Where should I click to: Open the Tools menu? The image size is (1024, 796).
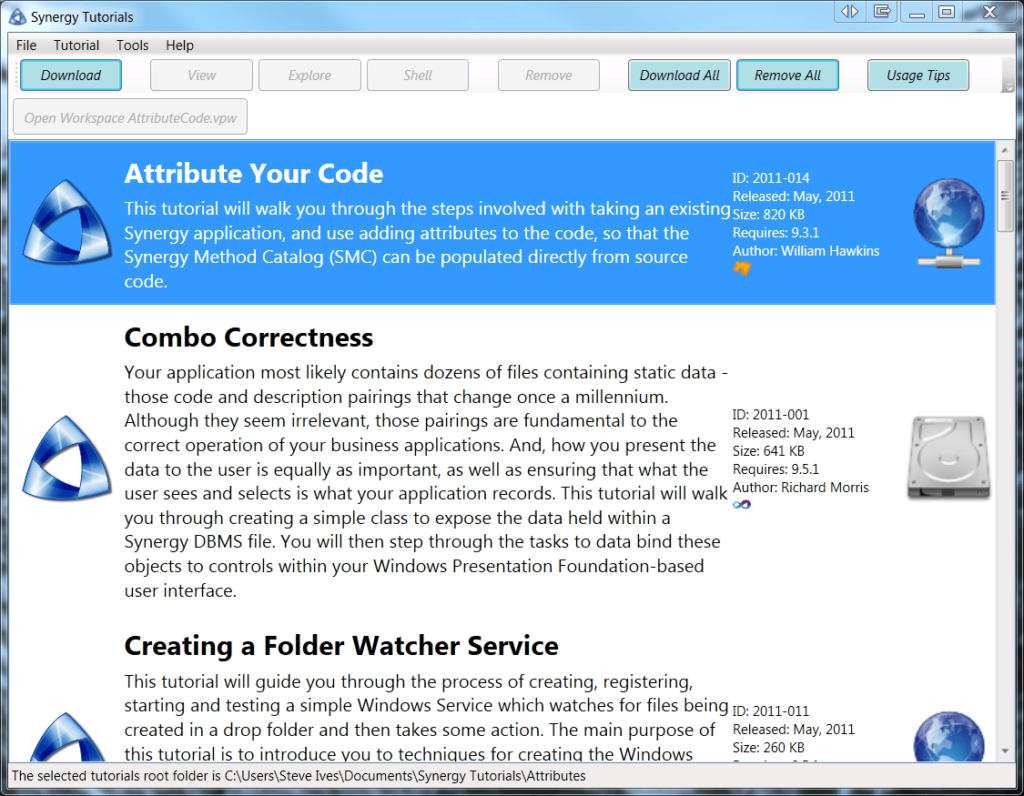pyautogui.click(x=132, y=45)
